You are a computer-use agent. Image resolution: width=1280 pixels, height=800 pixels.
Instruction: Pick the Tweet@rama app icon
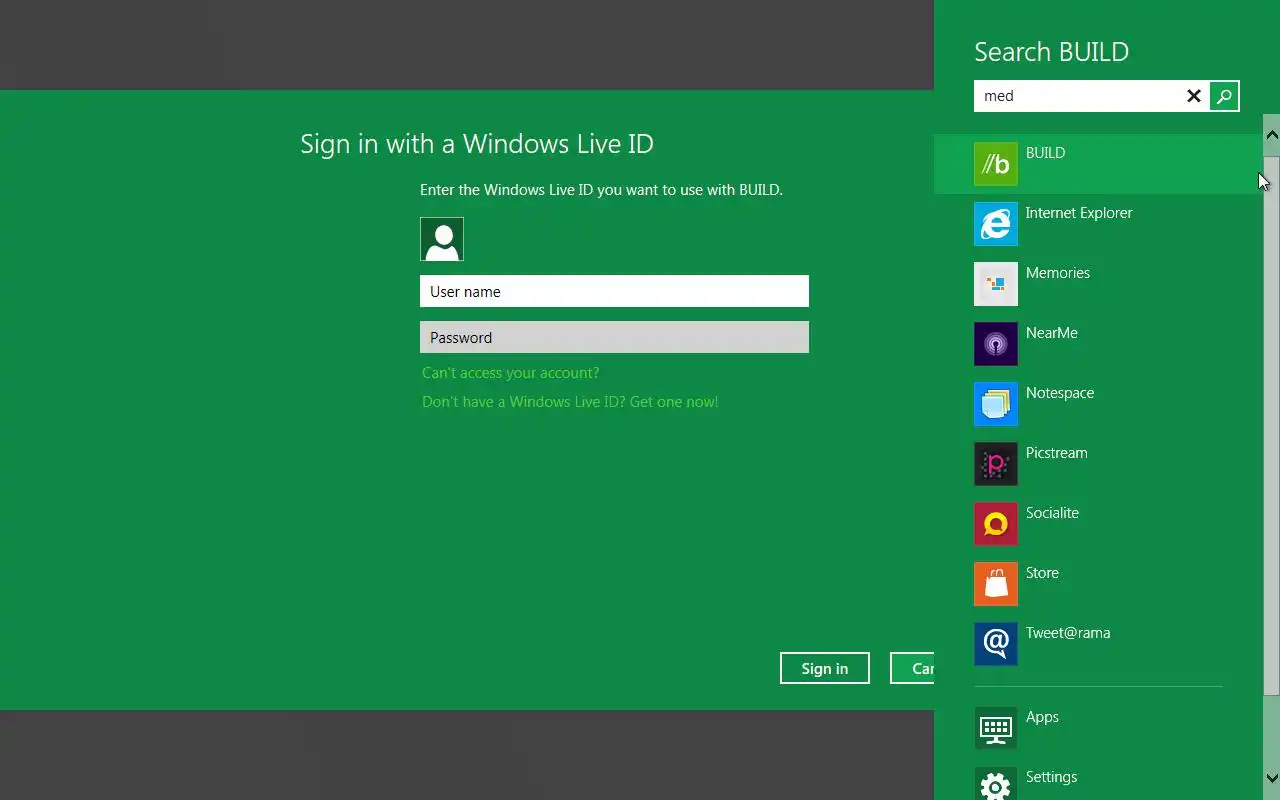[x=996, y=644]
